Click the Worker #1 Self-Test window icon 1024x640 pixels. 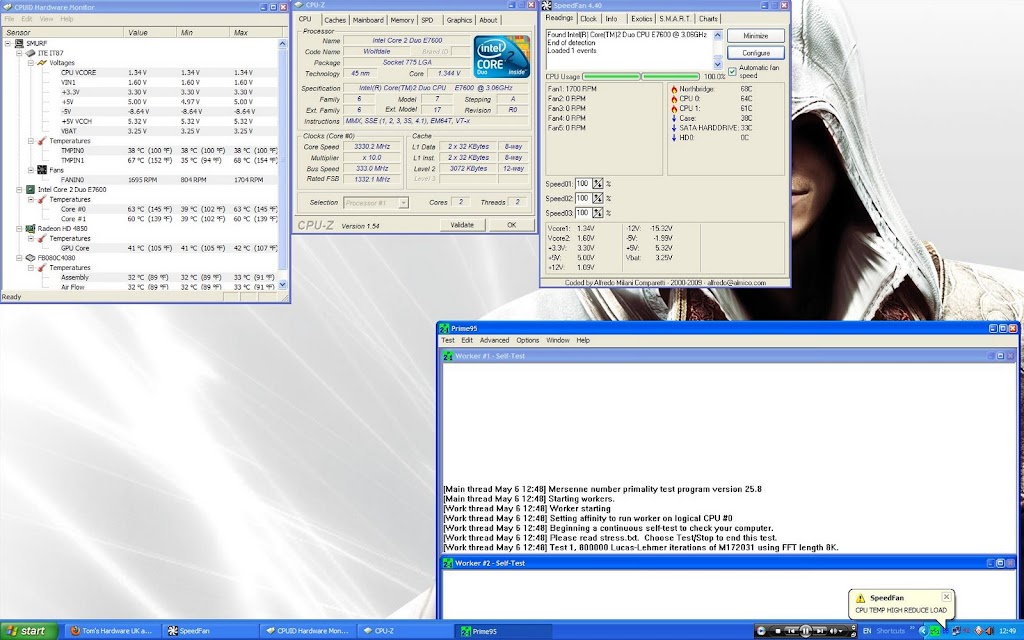coord(448,356)
